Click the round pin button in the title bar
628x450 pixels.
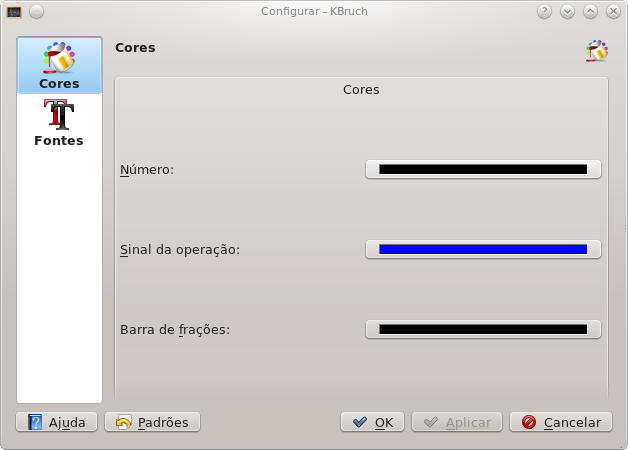coord(36,12)
